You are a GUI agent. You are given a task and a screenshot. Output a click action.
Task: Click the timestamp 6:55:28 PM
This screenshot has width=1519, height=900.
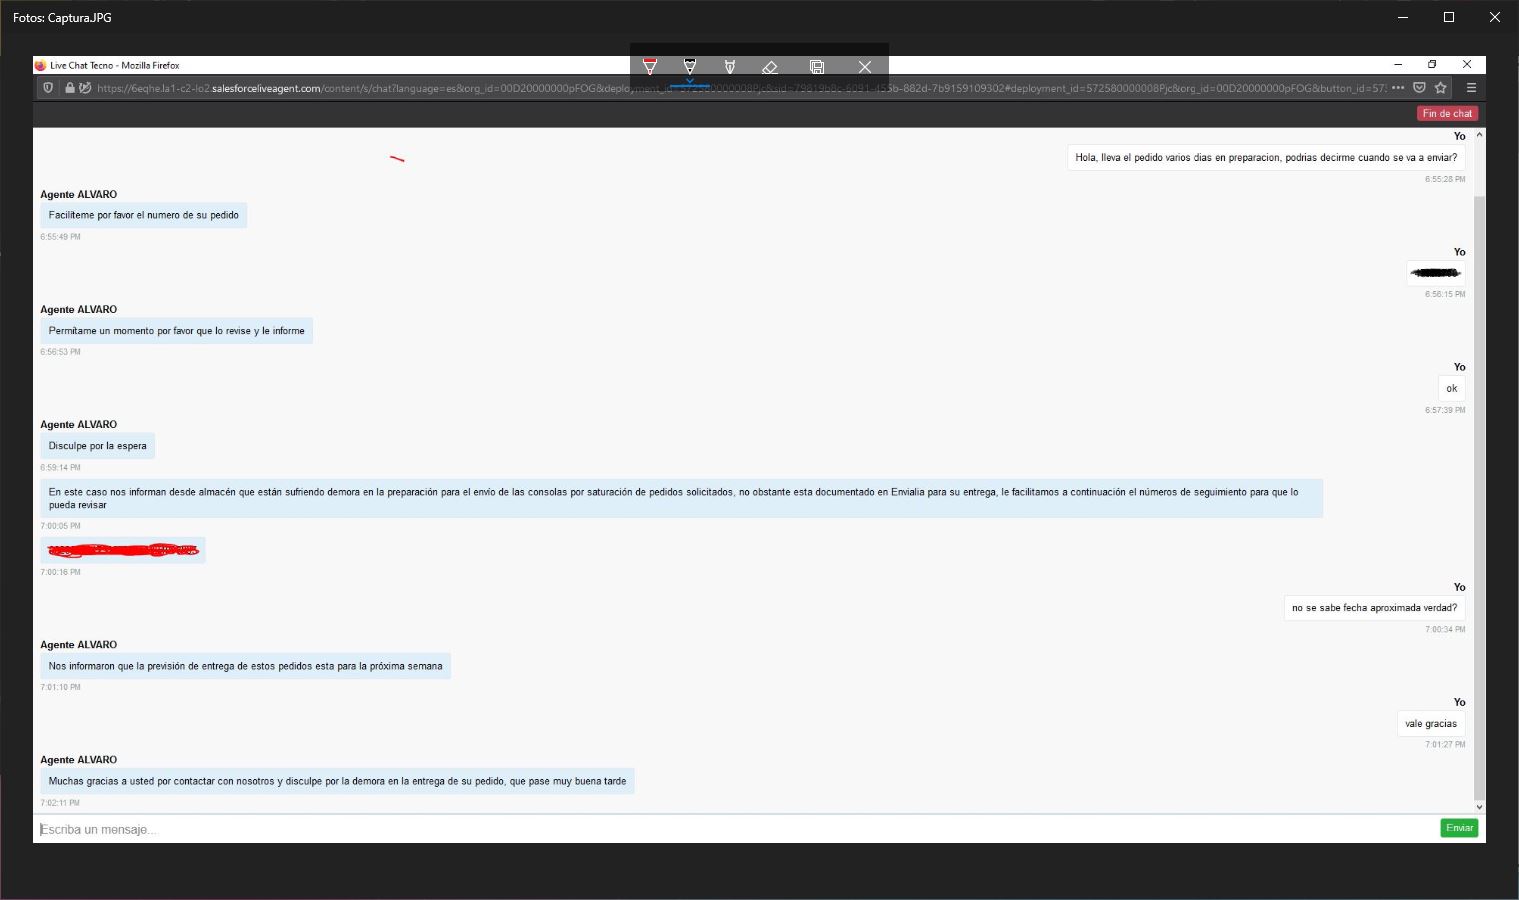click(x=1445, y=179)
